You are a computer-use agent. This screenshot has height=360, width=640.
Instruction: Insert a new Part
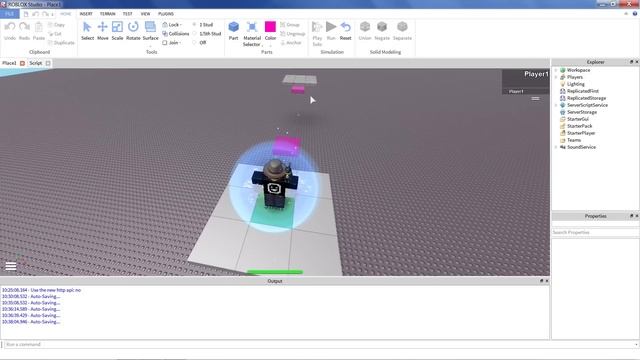[233, 31]
